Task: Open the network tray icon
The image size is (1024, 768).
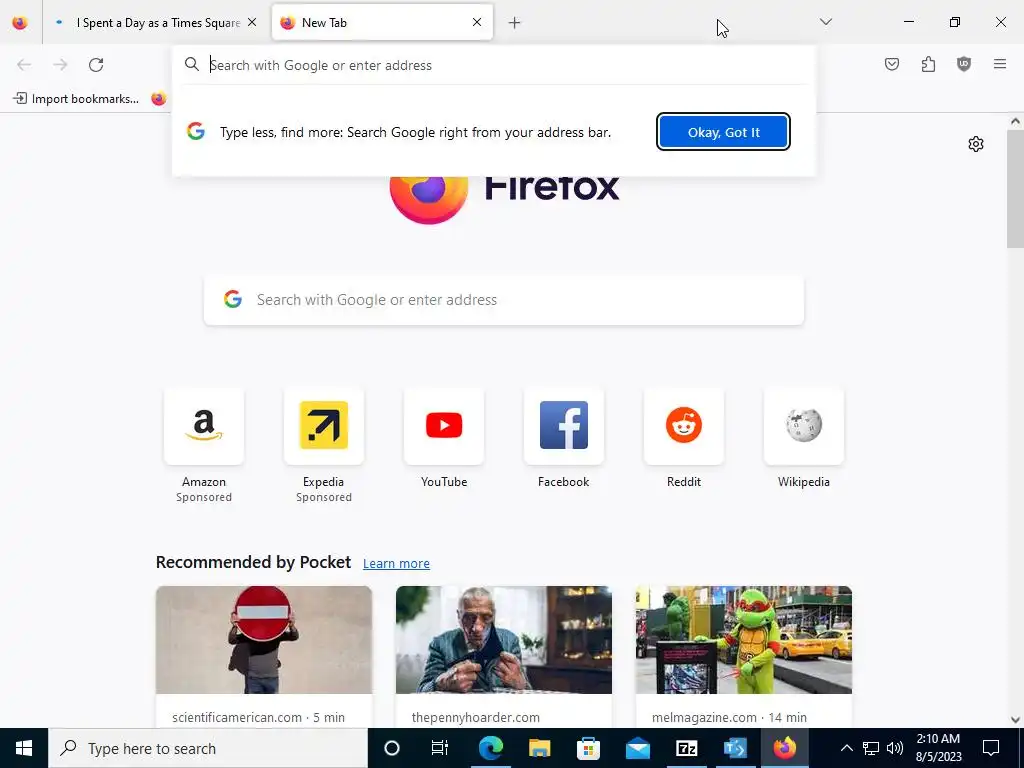Action: tap(871, 748)
